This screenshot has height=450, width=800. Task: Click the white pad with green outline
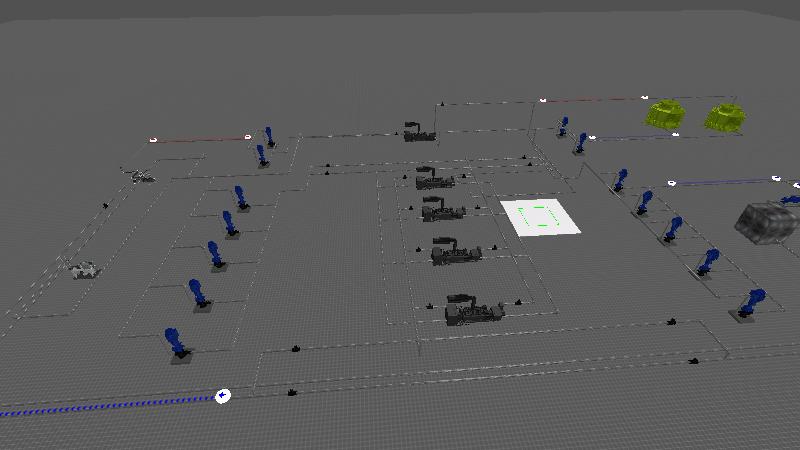tap(539, 217)
